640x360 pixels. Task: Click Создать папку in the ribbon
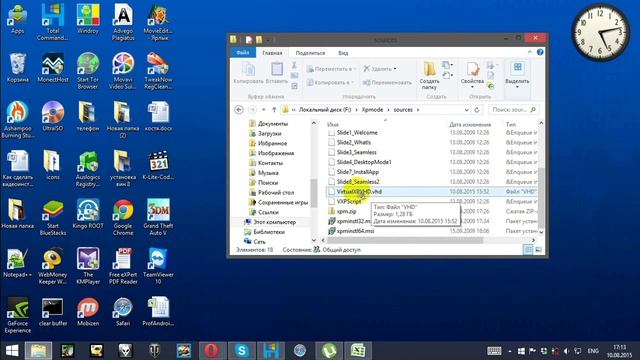click(429, 76)
